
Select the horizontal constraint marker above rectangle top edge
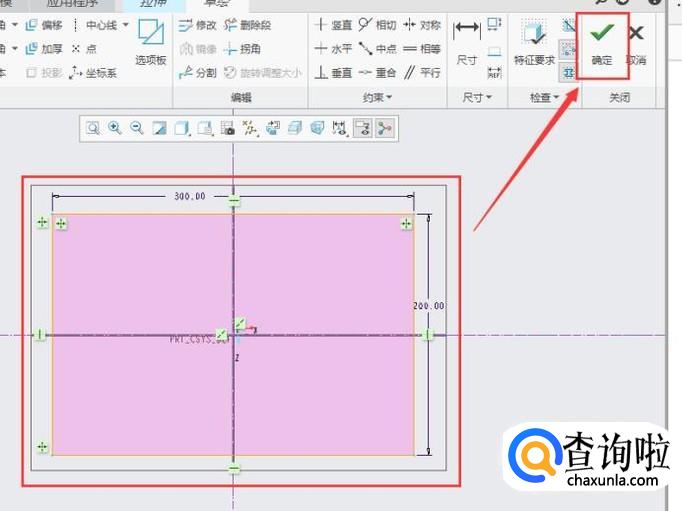[x=234, y=200]
